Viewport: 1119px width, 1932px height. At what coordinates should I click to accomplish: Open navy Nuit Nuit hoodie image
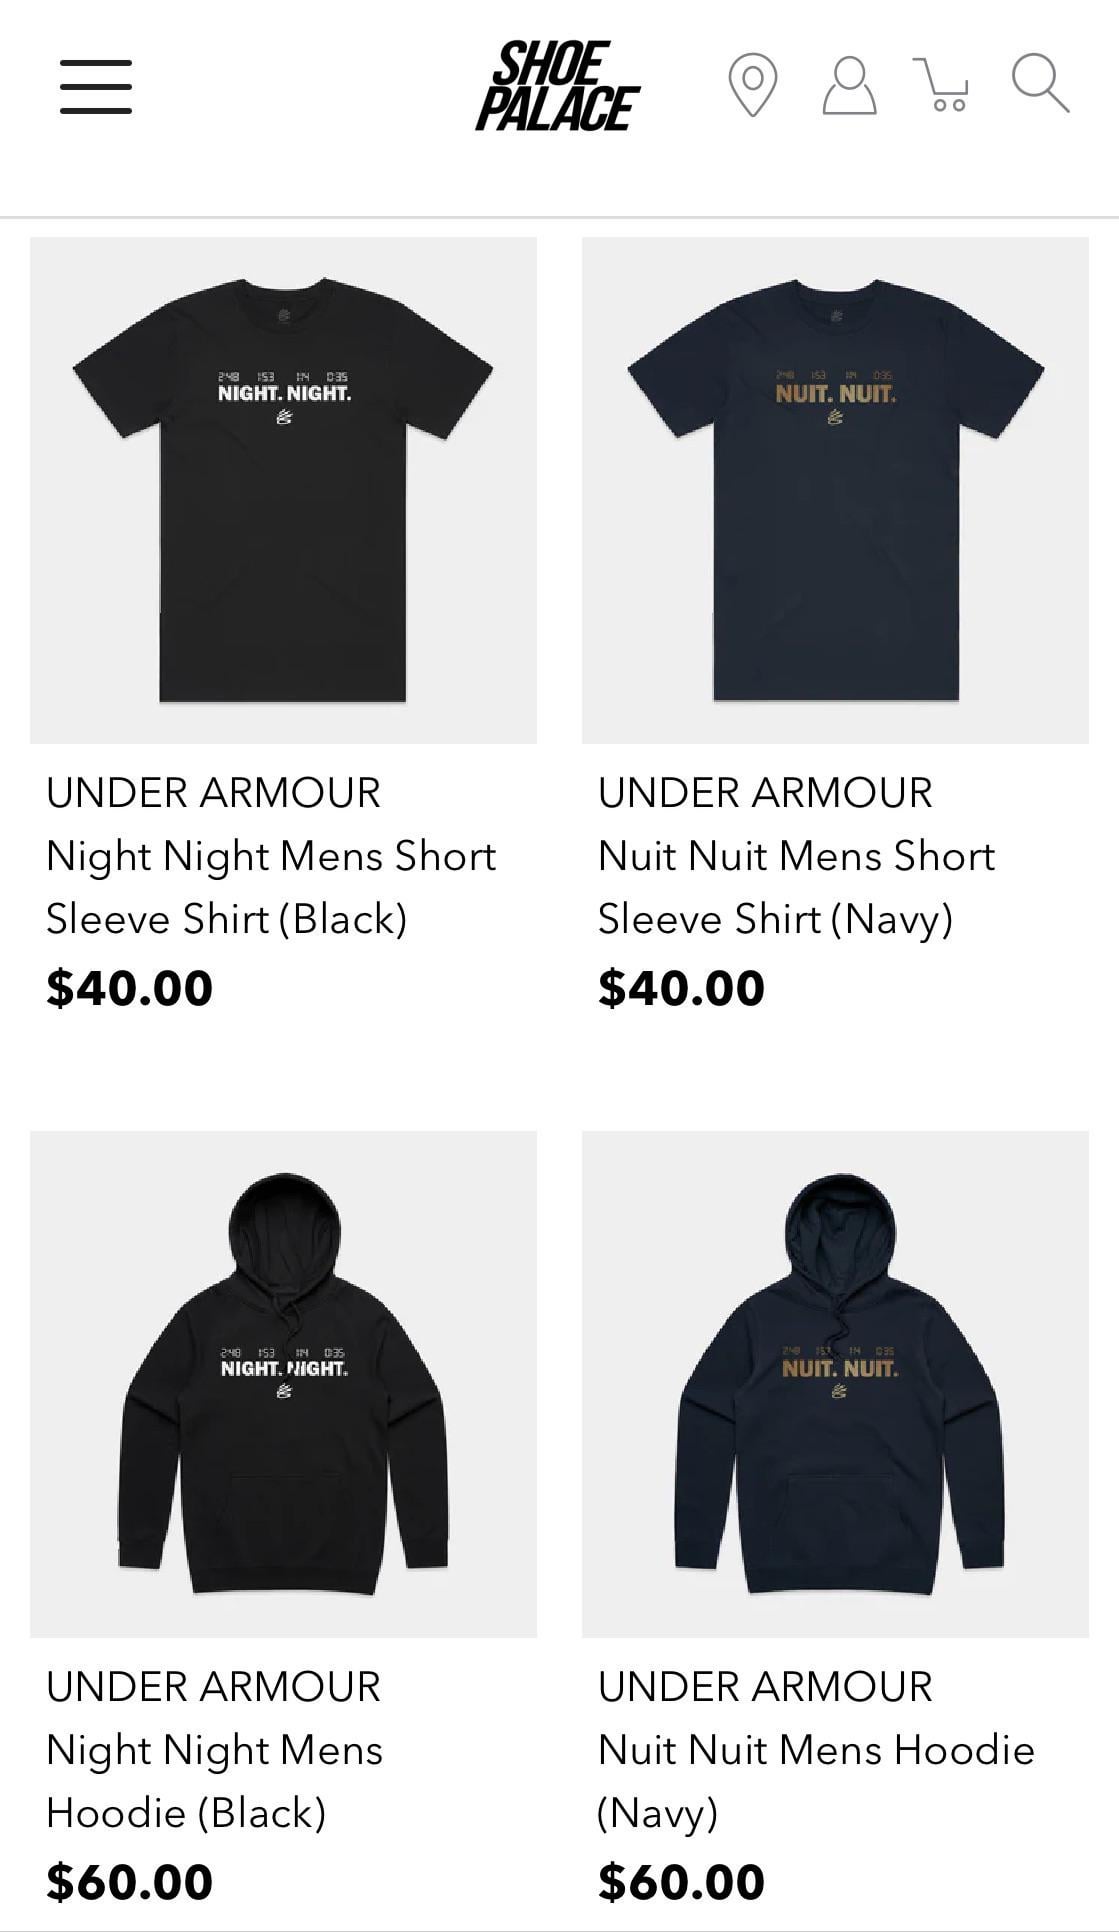[x=835, y=1384]
